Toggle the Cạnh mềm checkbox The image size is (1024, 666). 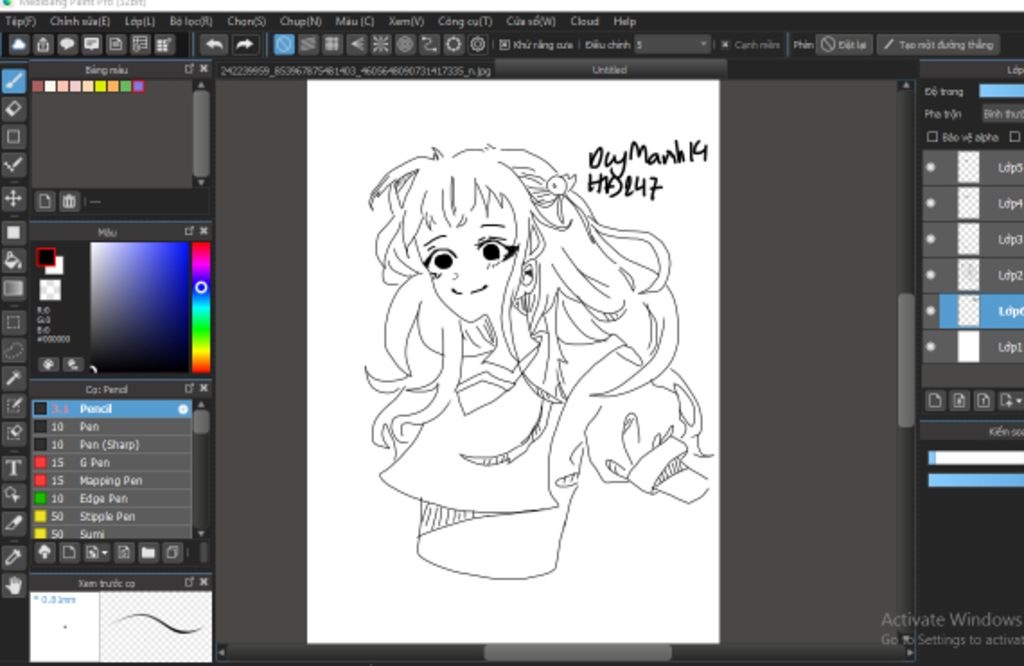tap(725, 44)
